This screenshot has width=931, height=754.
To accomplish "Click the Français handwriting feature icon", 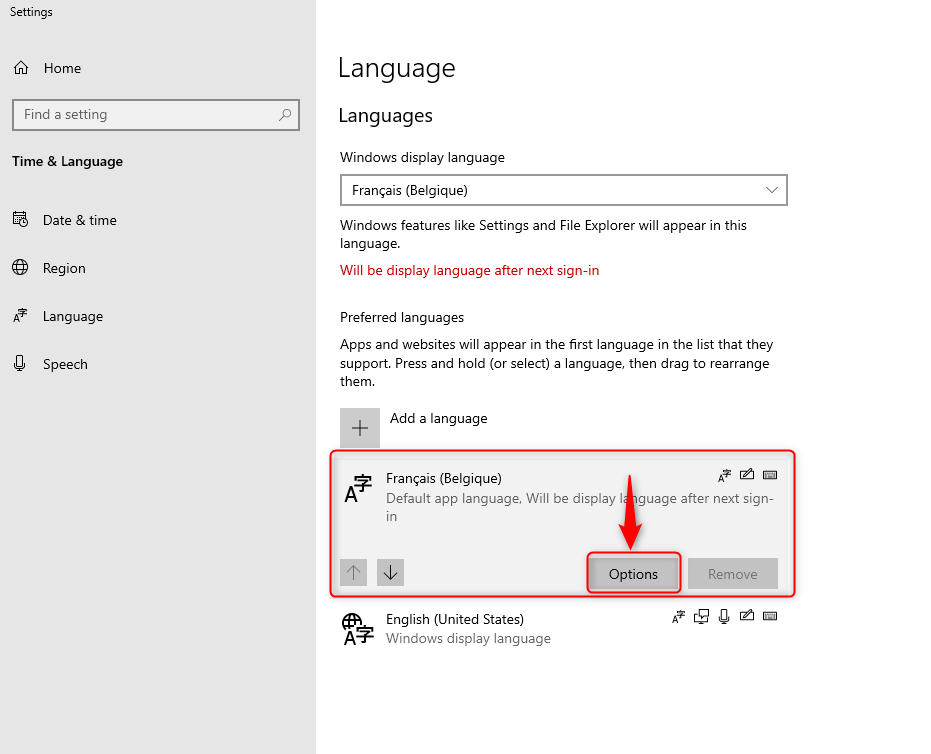I will pyautogui.click(x=747, y=474).
